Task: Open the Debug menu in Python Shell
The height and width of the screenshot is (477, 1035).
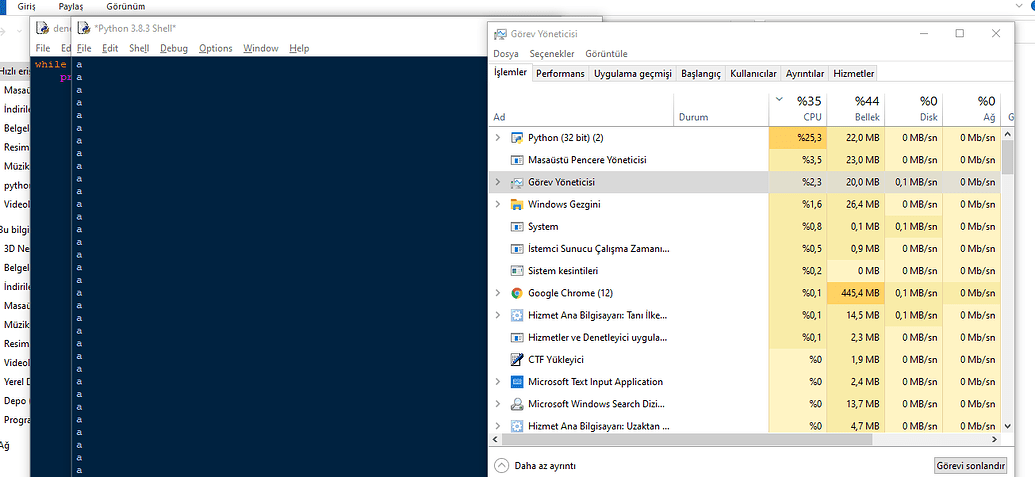Action: pyautogui.click(x=173, y=48)
